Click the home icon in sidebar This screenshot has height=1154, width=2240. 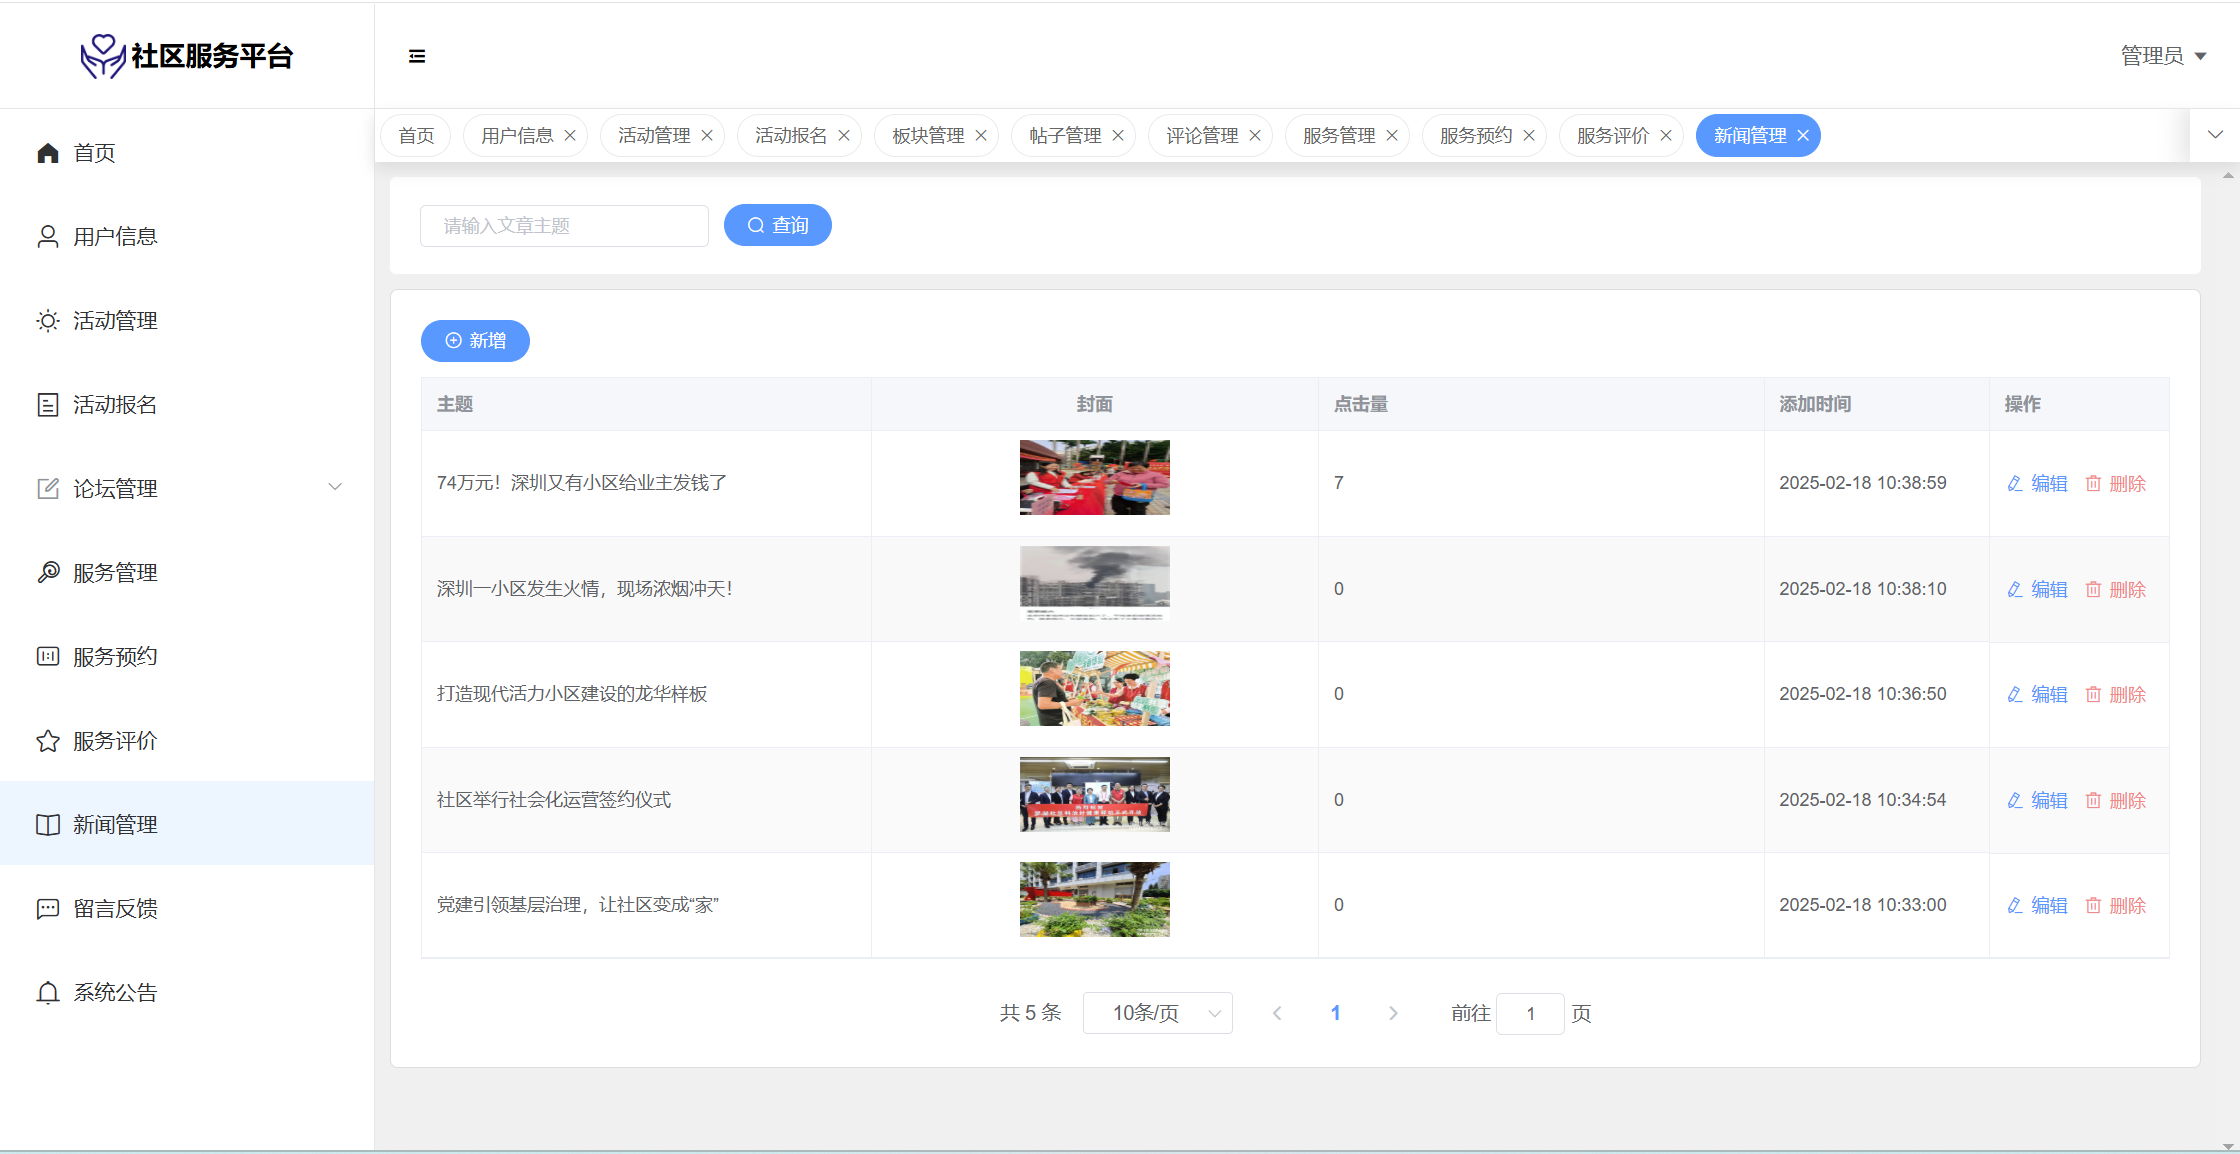(x=48, y=153)
